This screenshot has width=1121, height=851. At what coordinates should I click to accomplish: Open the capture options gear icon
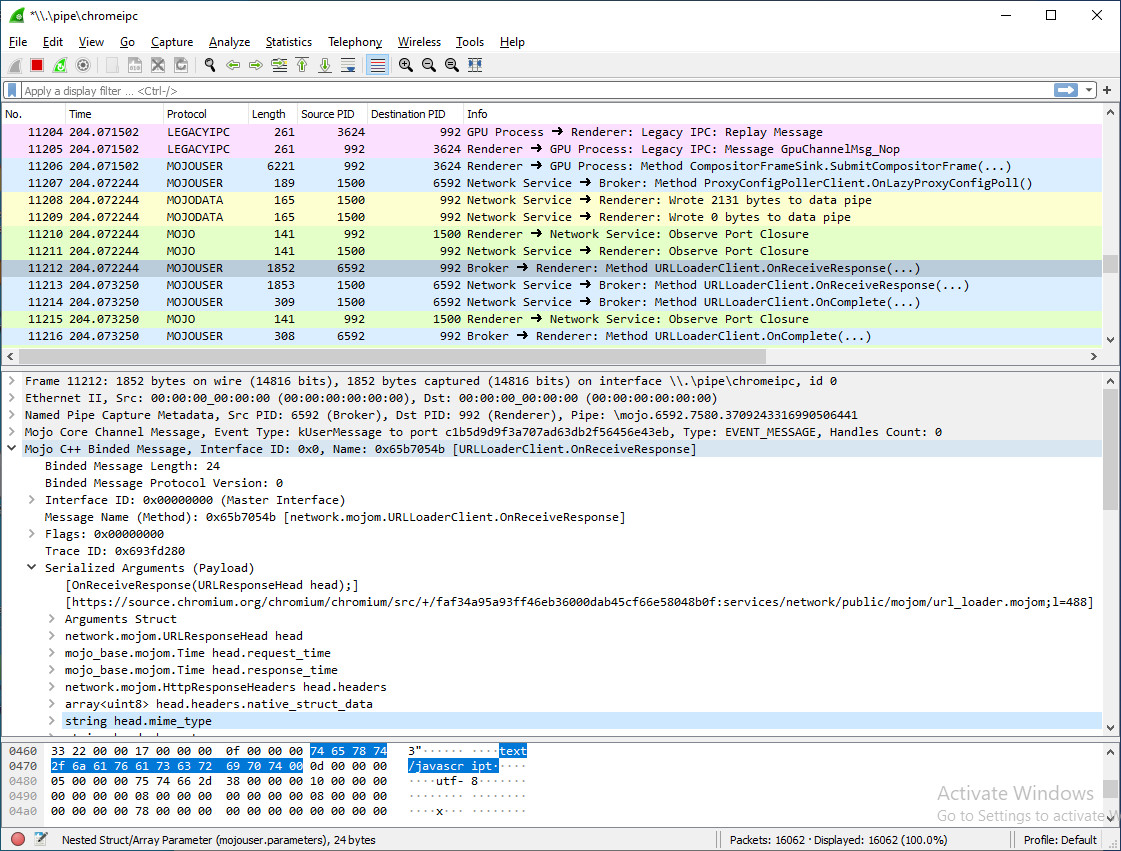click(x=83, y=65)
